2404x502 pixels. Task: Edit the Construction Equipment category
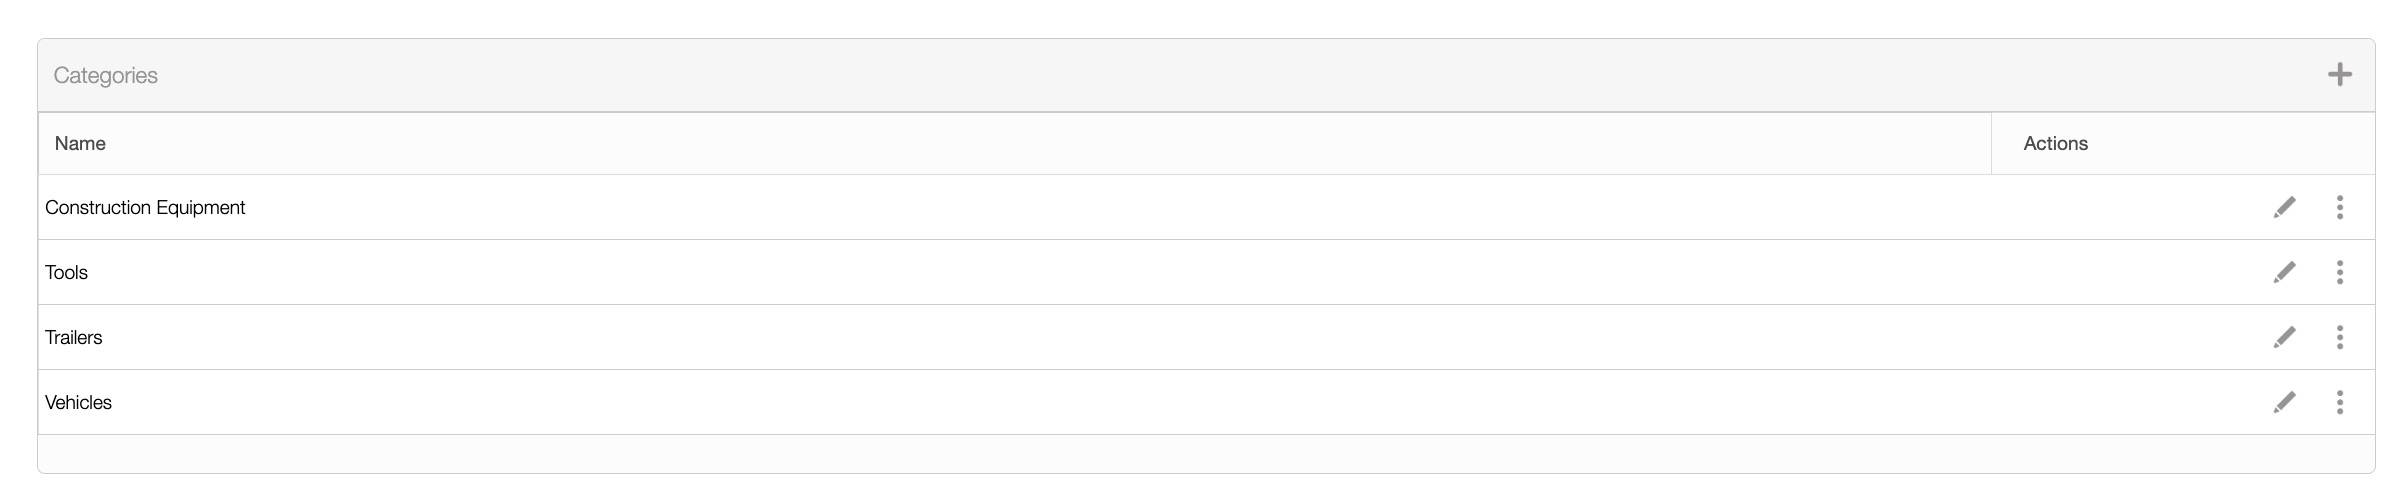click(x=2284, y=207)
